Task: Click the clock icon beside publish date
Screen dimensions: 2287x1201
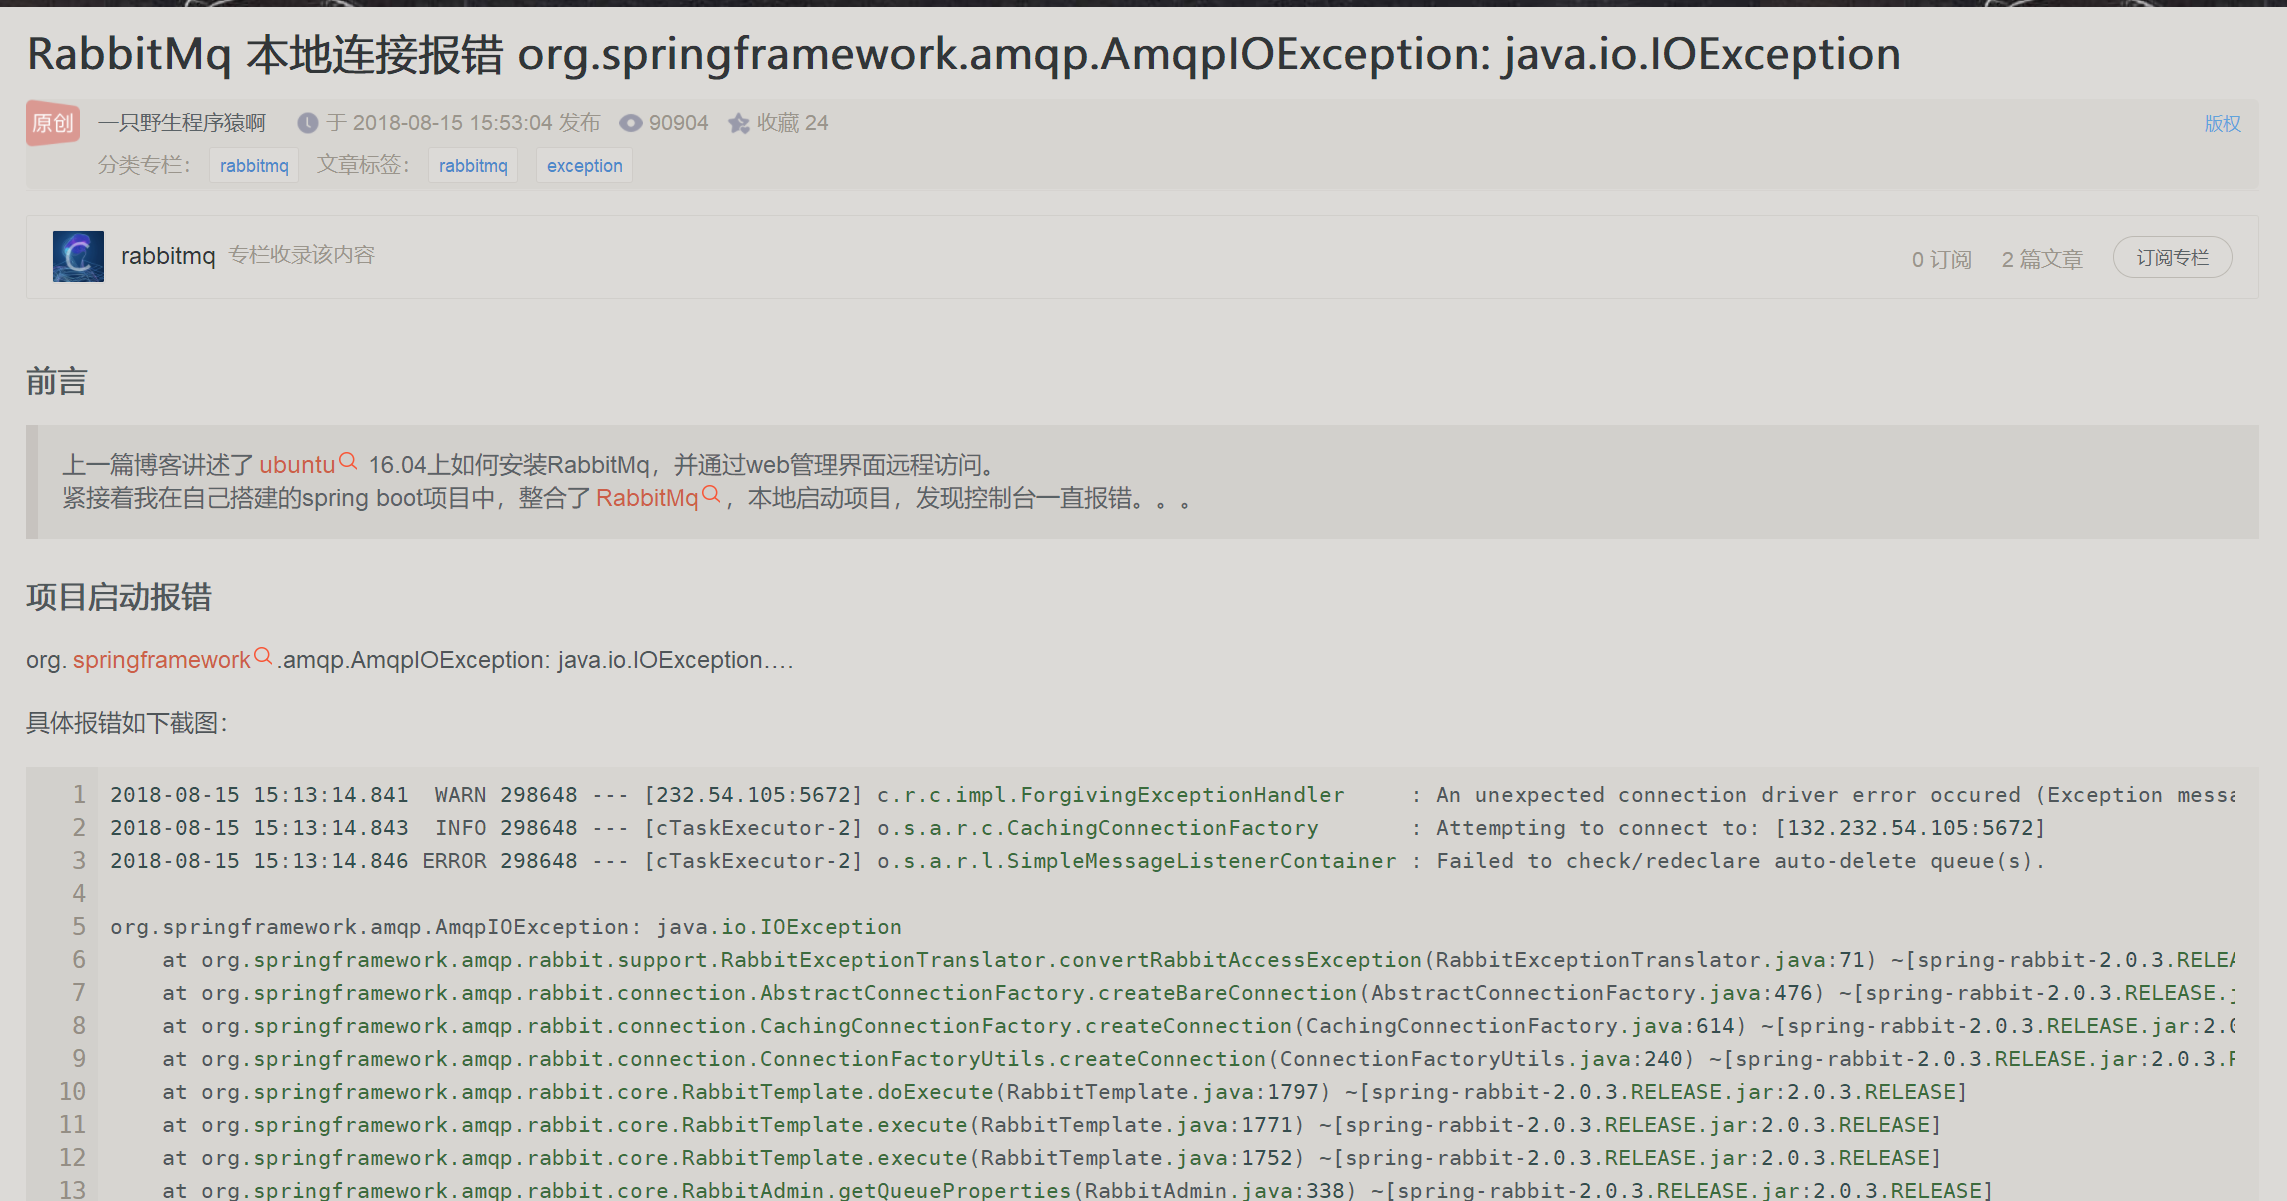Action: 308,123
